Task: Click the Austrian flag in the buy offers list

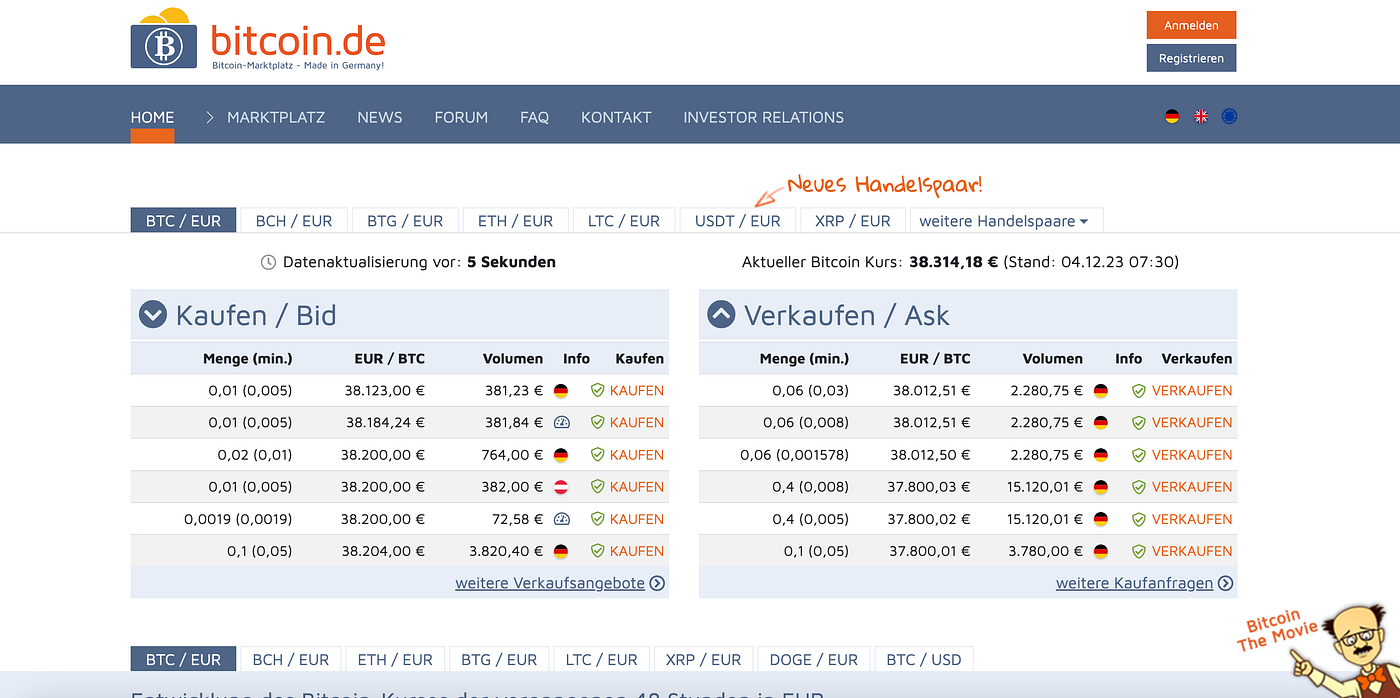Action: click(561, 486)
